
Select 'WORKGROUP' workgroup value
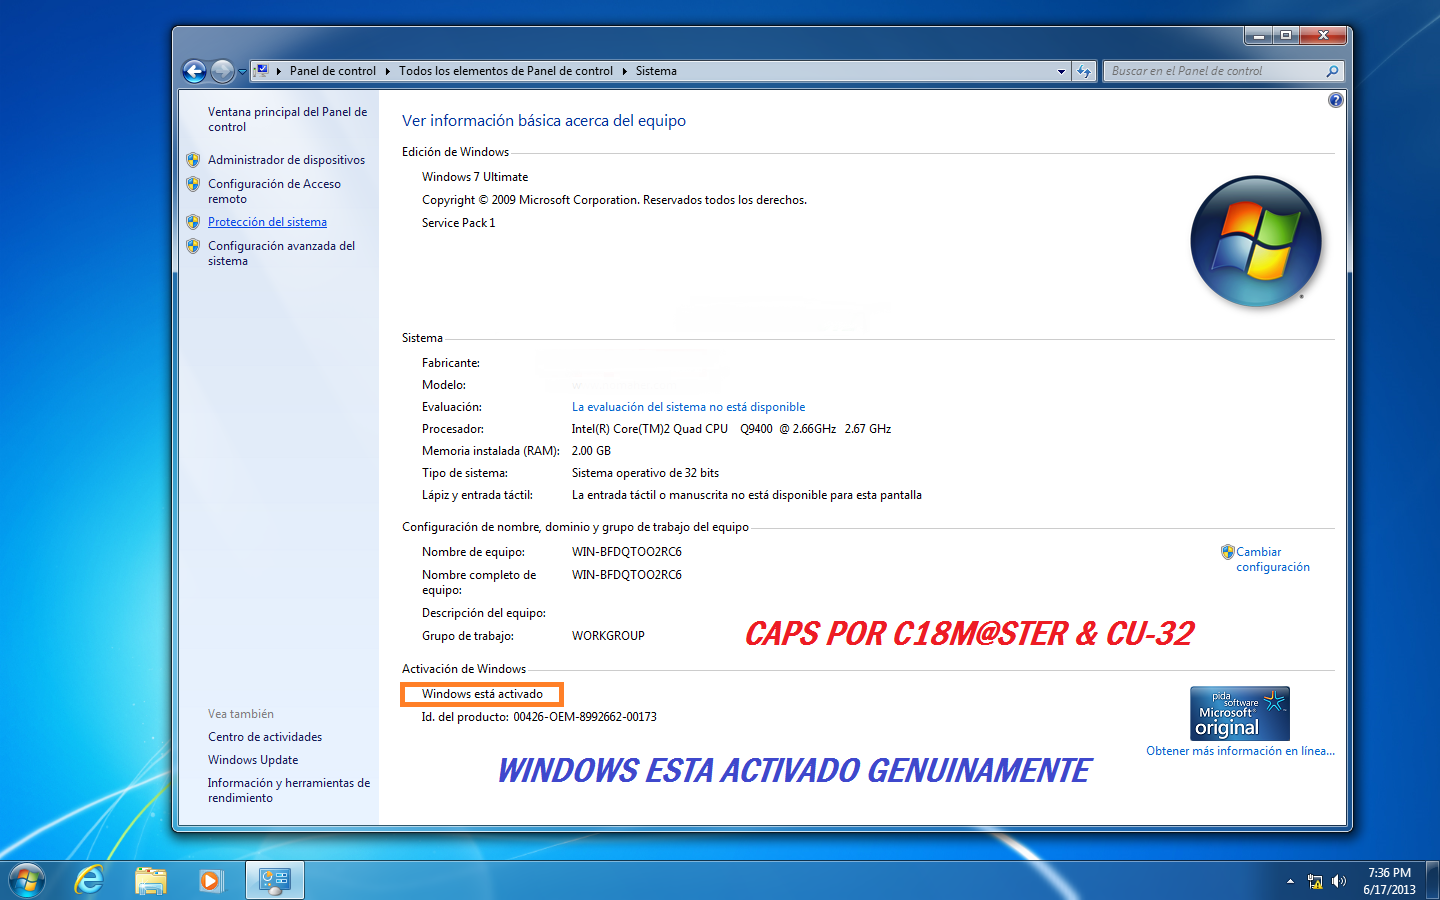tap(608, 636)
